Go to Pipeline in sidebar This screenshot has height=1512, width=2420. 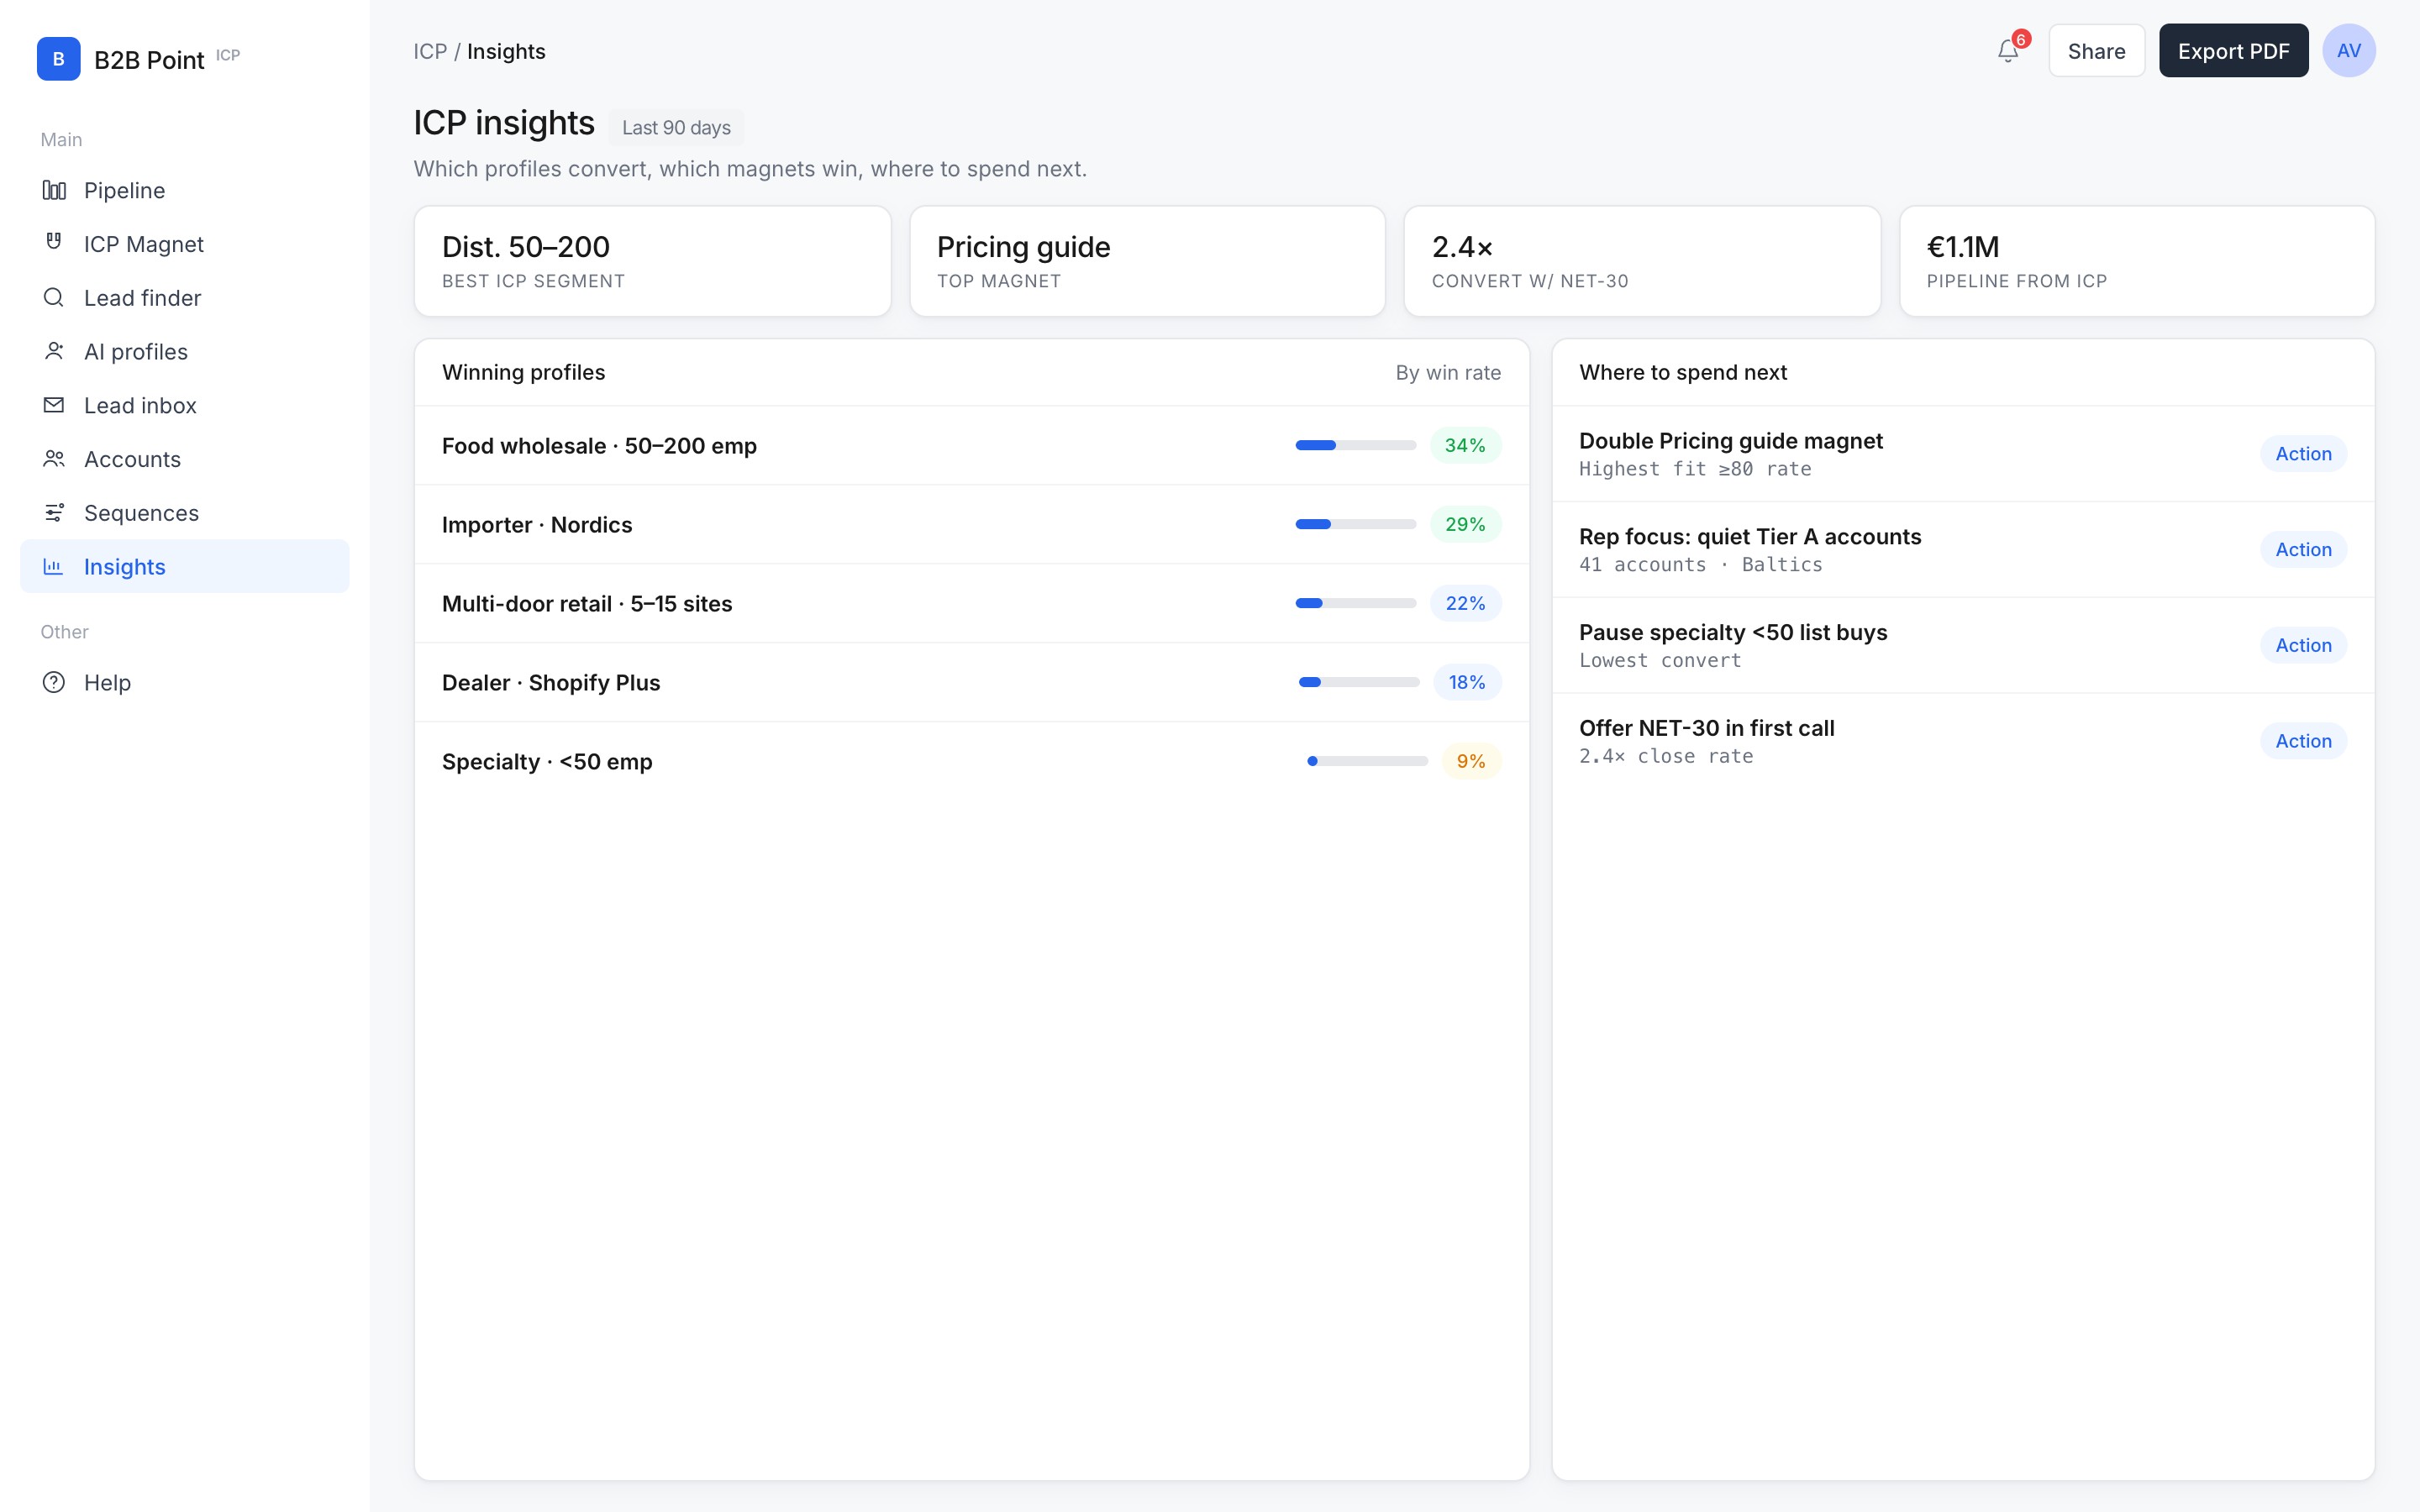185,190
